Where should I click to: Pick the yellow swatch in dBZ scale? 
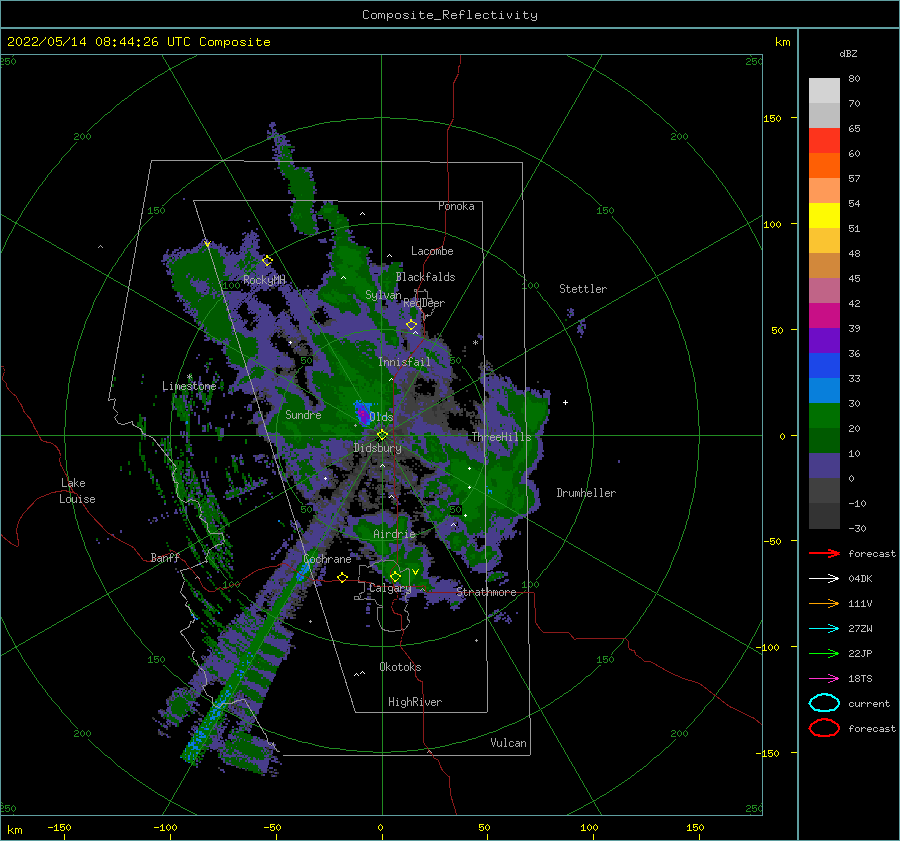click(x=824, y=216)
